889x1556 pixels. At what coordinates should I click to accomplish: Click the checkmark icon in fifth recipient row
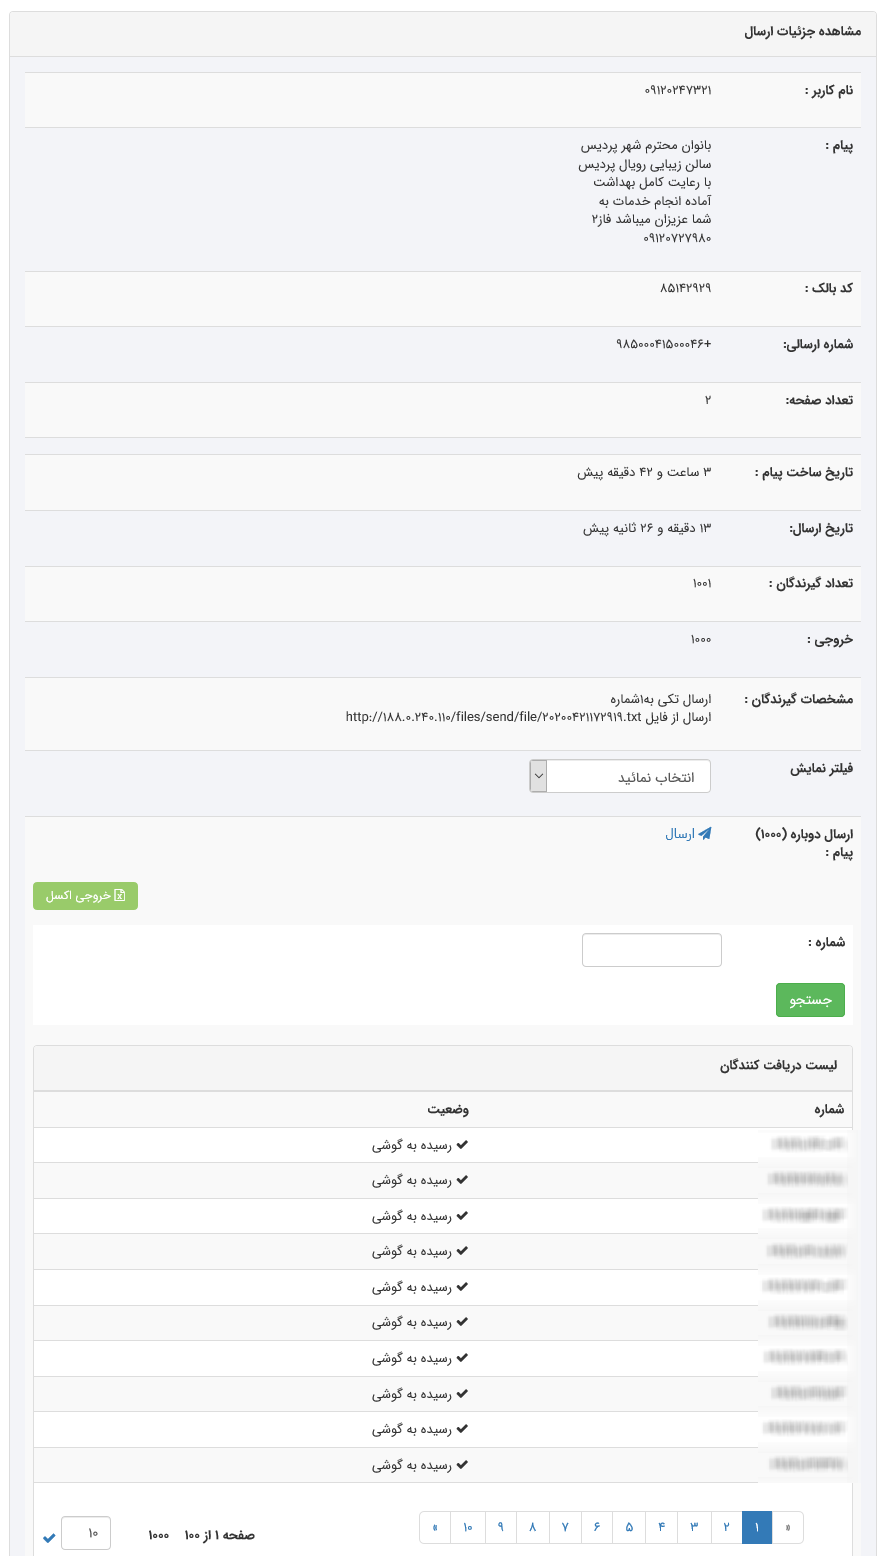(462, 1287)
